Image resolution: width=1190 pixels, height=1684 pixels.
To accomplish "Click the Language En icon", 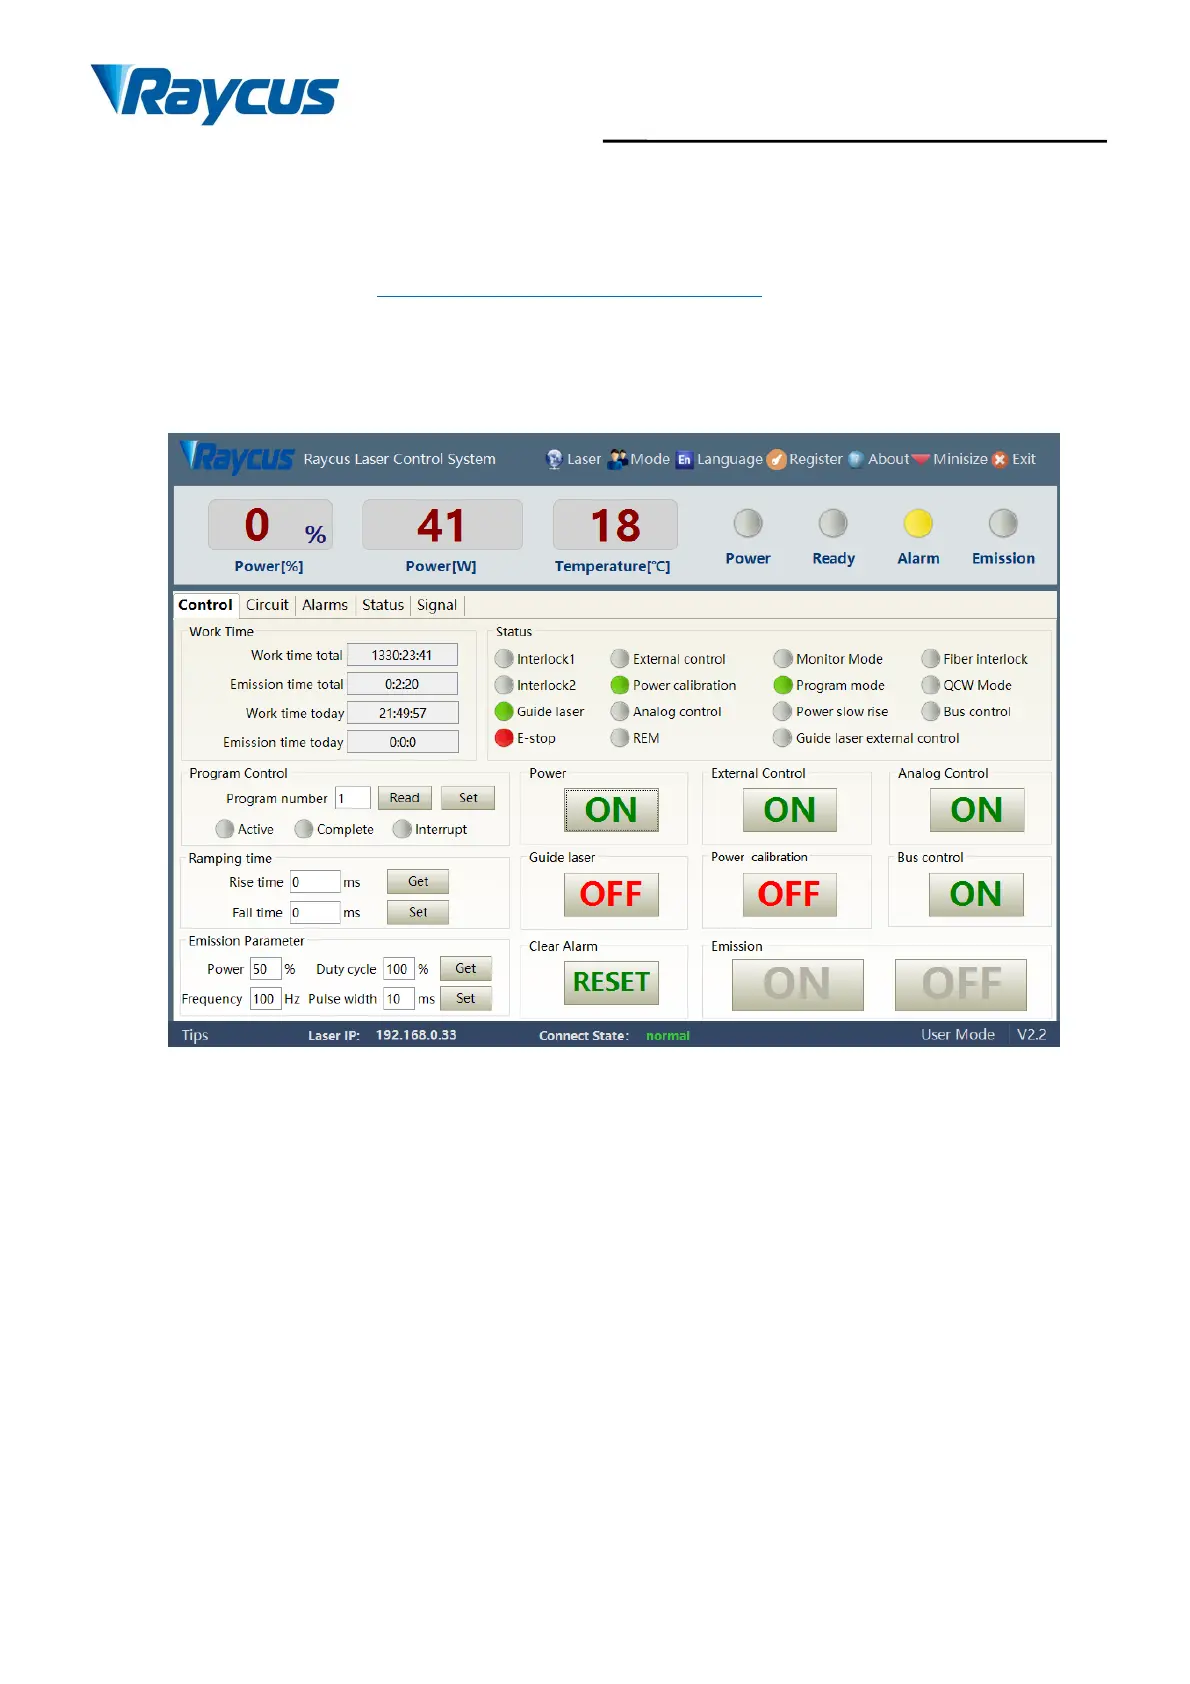I will [x=685, y=459].
